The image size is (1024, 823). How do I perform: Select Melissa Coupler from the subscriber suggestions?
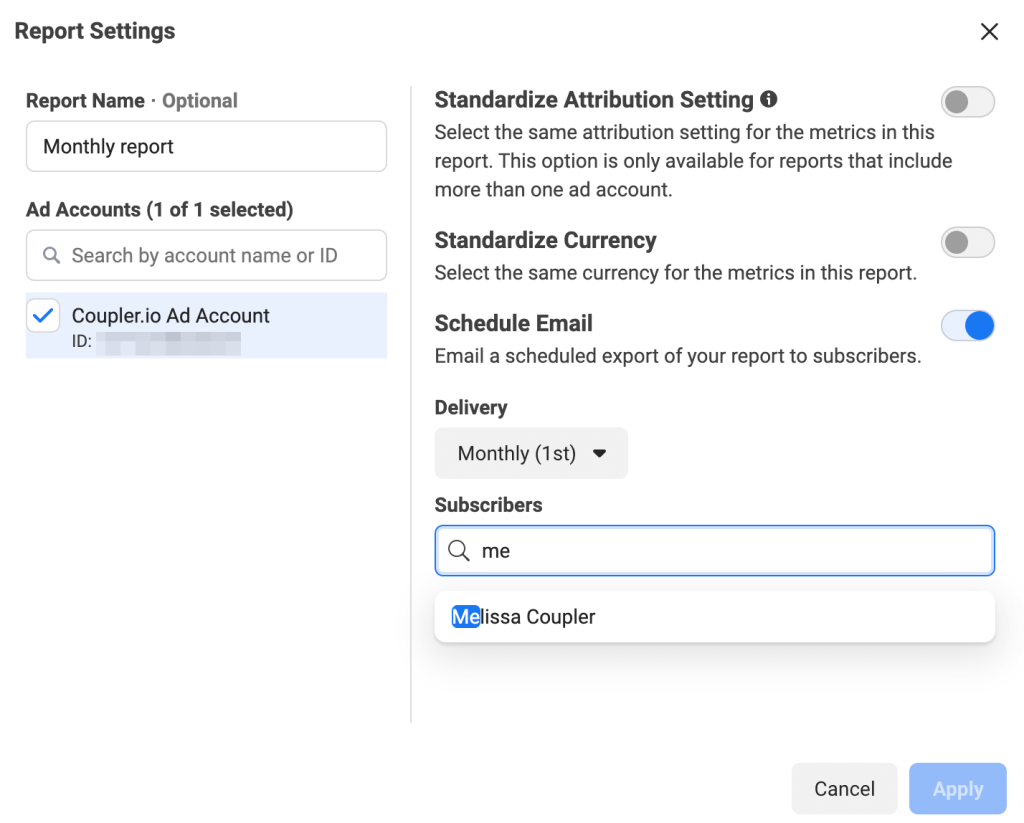tap(523, 616)
